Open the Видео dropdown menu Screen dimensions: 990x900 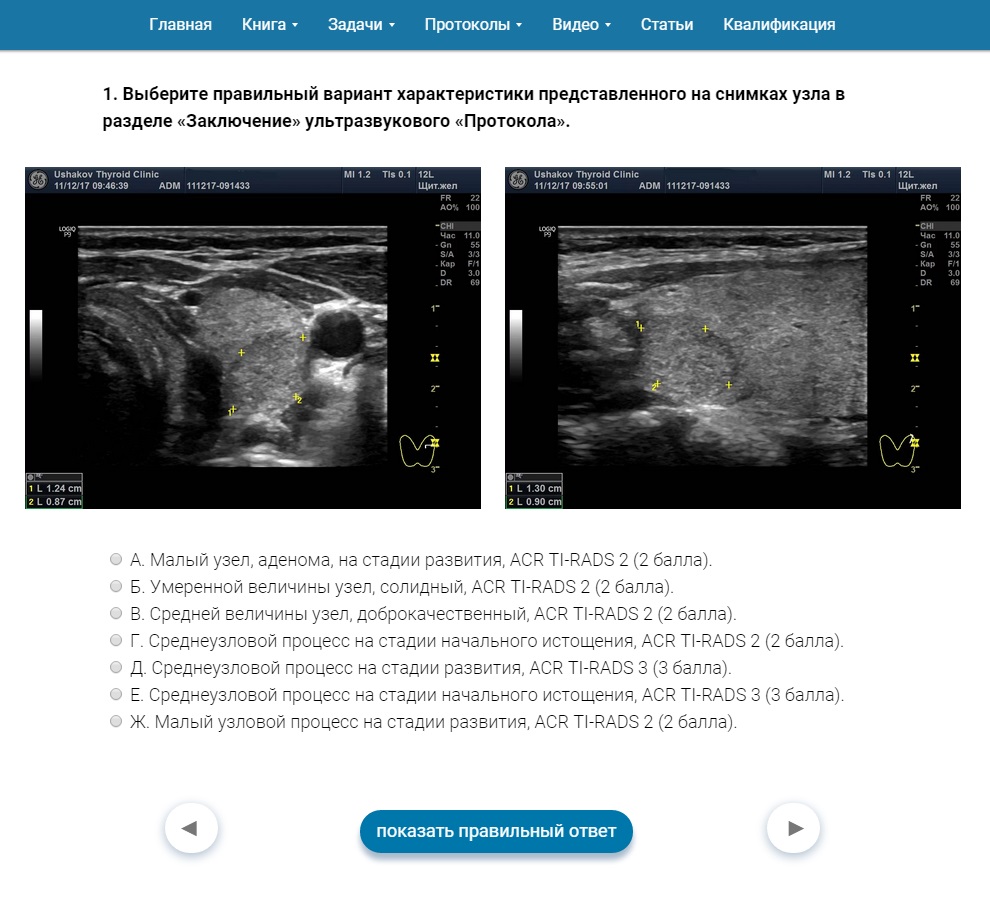coord(581,25)
